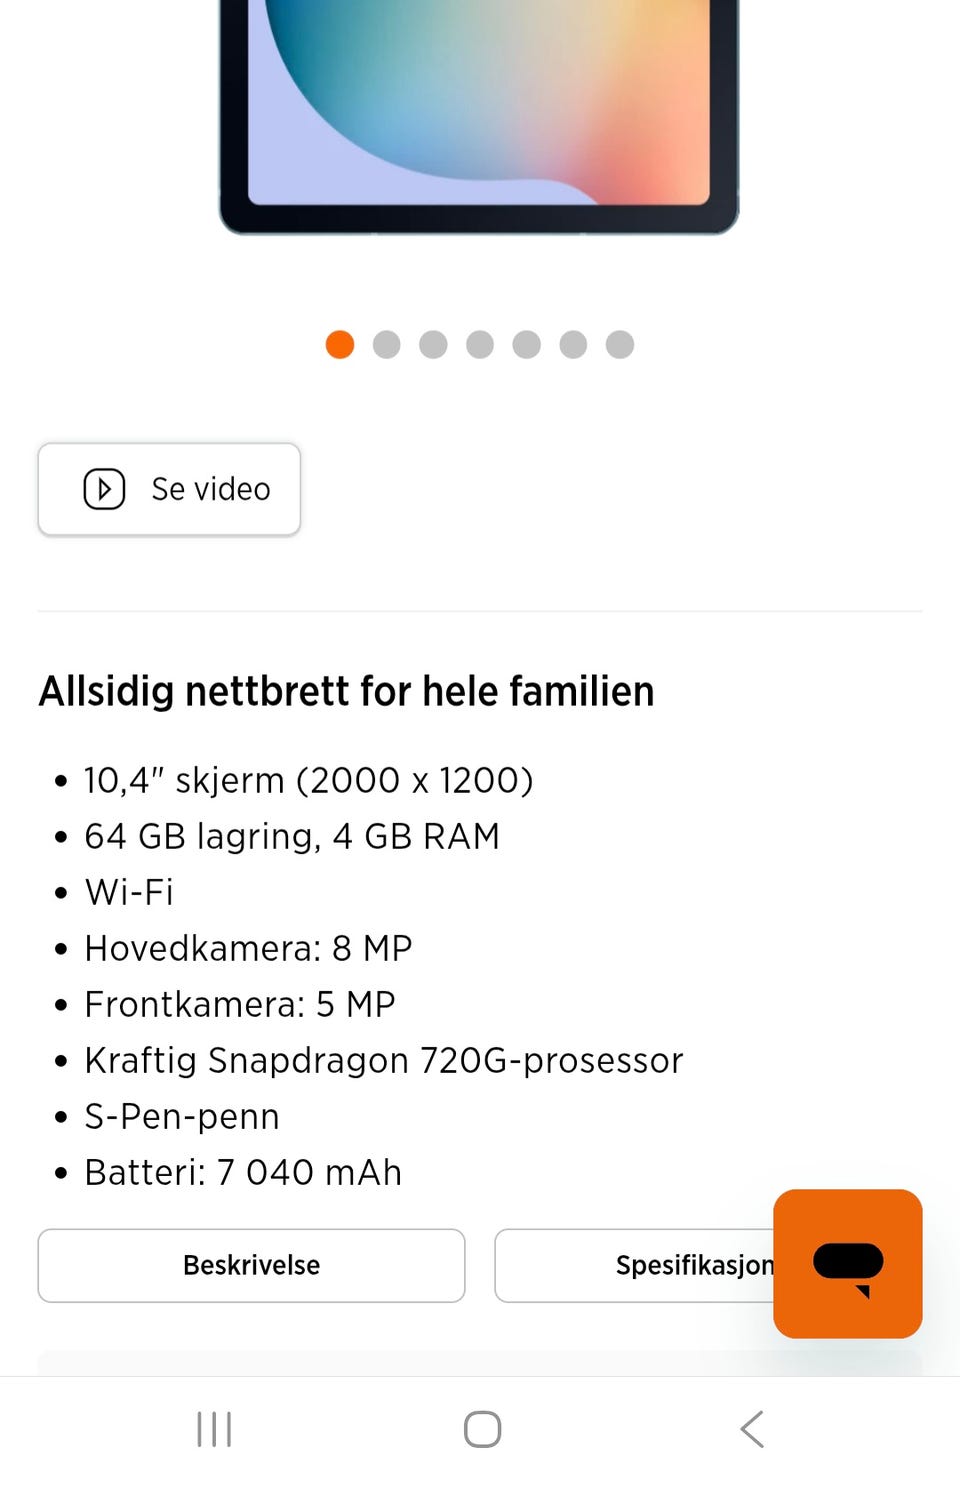Click the Batteri: 7 040 mAh bullet

(243, 1172)
